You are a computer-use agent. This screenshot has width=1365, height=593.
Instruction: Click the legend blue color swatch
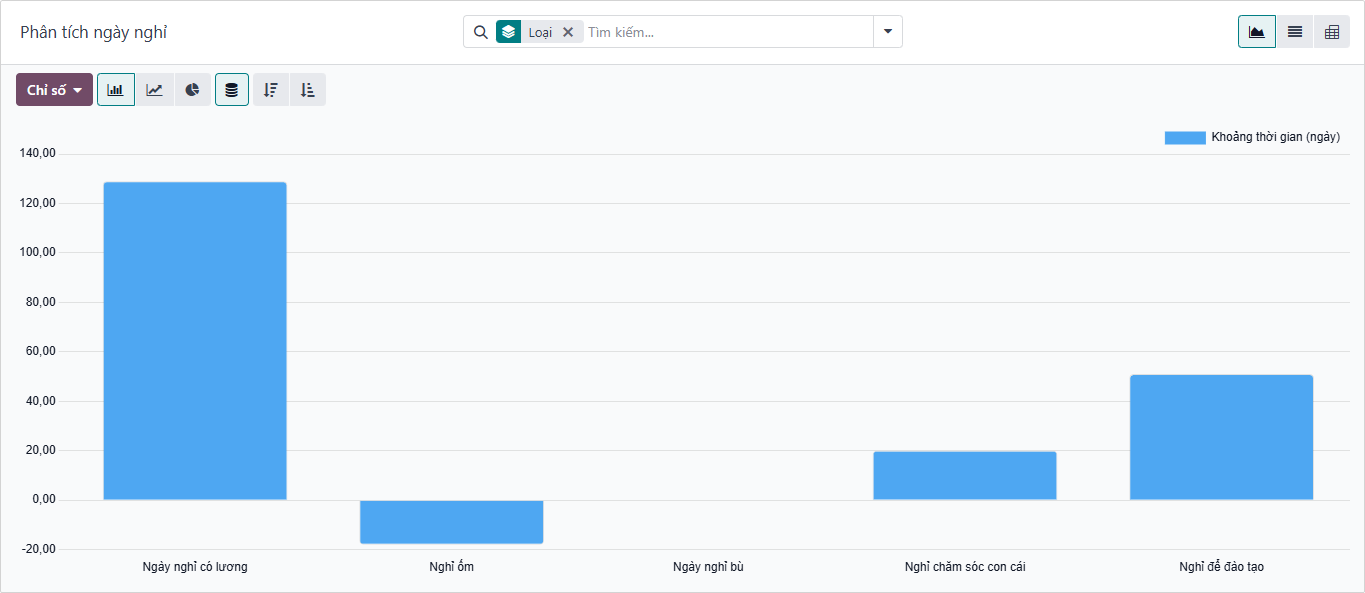point(1185,138)
